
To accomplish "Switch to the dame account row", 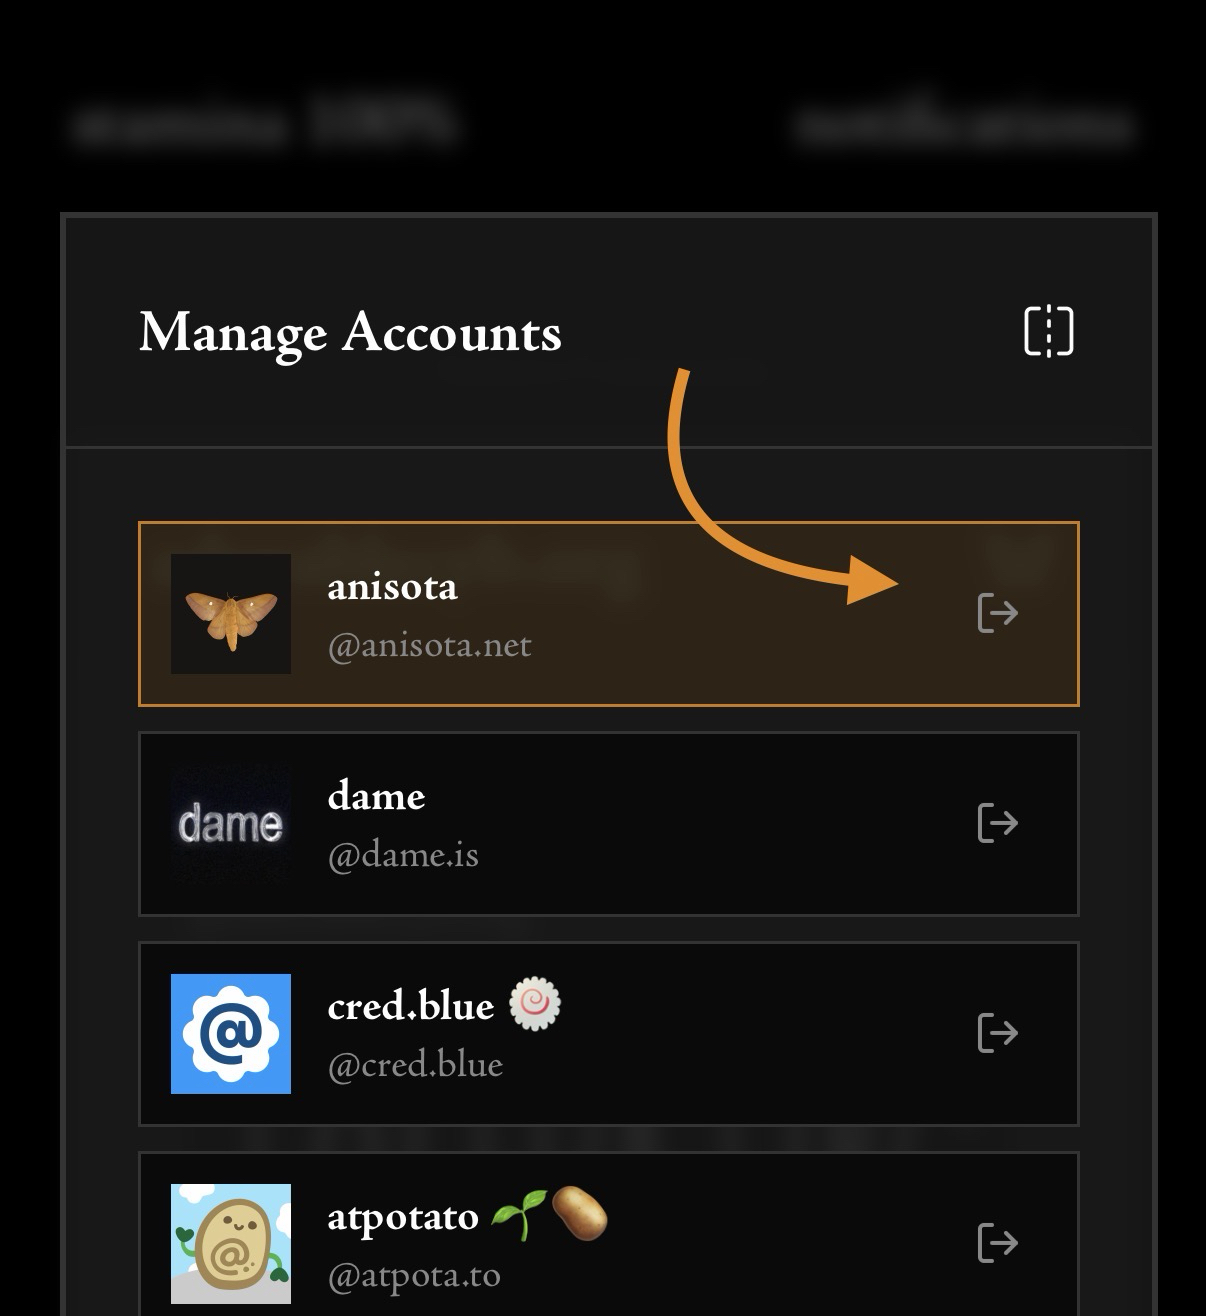I will [x=608, y=824].
